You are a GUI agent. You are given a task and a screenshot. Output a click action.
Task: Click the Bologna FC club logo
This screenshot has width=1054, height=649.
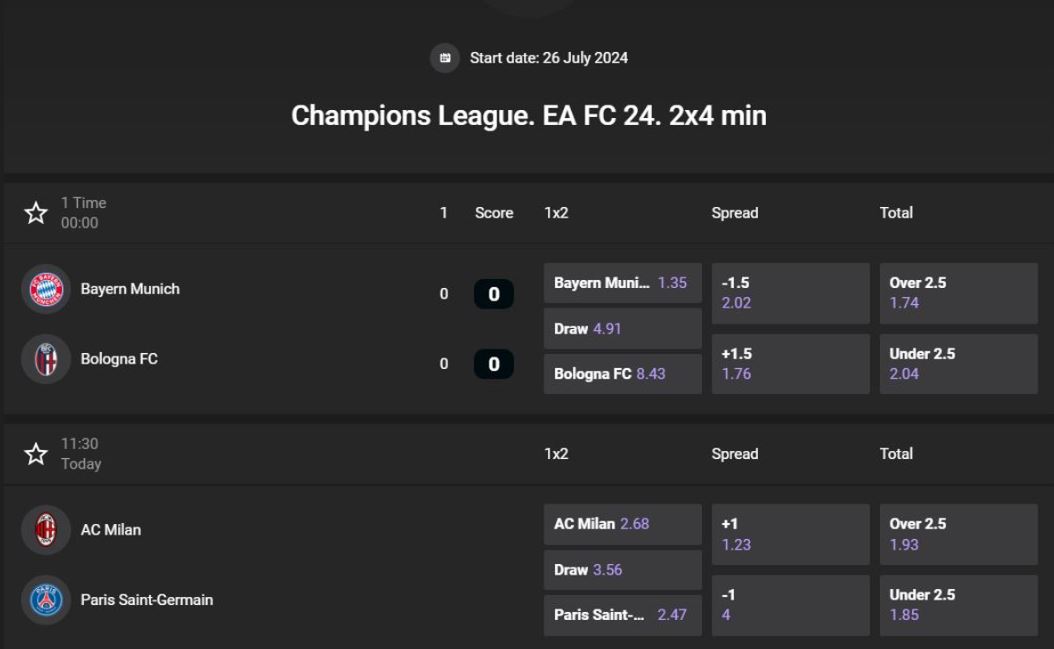(x=46, y=359)
